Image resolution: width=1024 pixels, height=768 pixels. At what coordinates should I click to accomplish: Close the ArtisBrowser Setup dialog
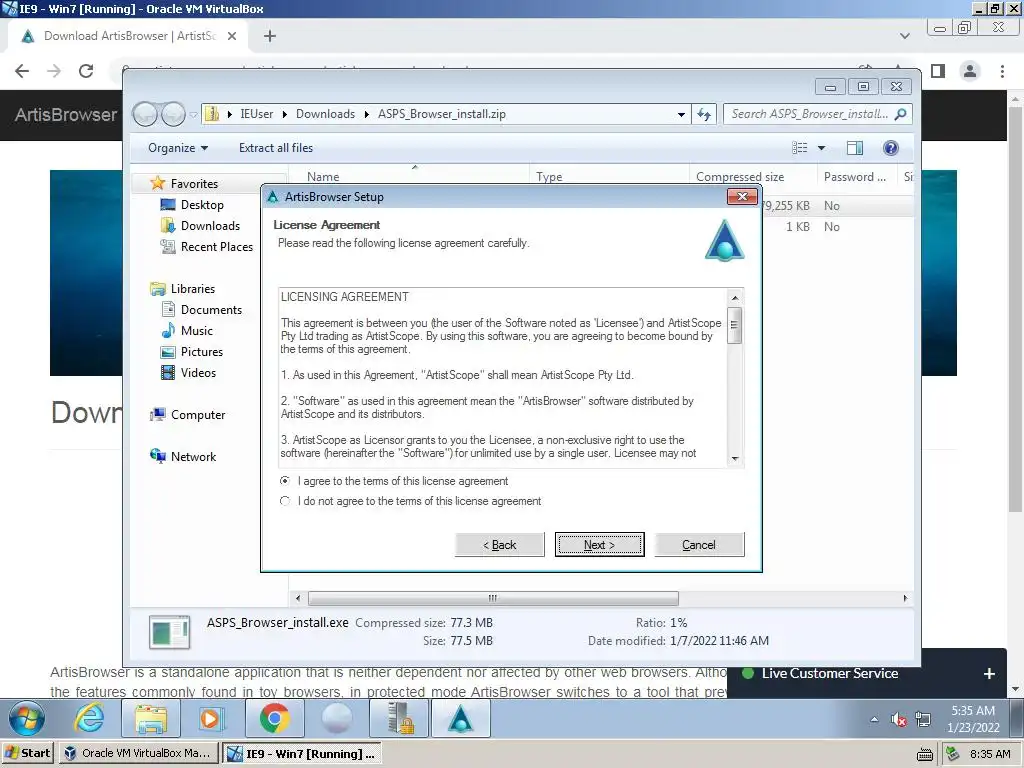pos(742,197)
